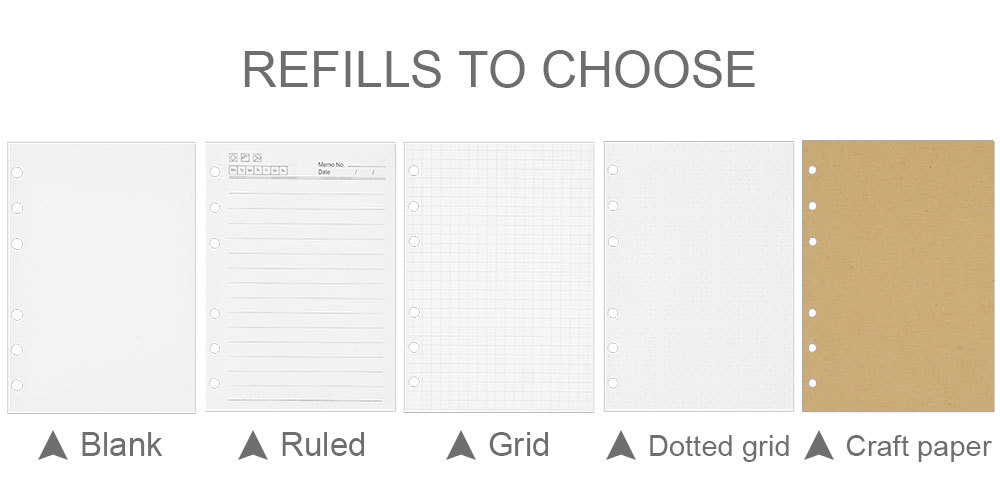Select the Dotted grid label
Image resolution: width=1000 pixels, height=494 pixels.
coord(719,446)
